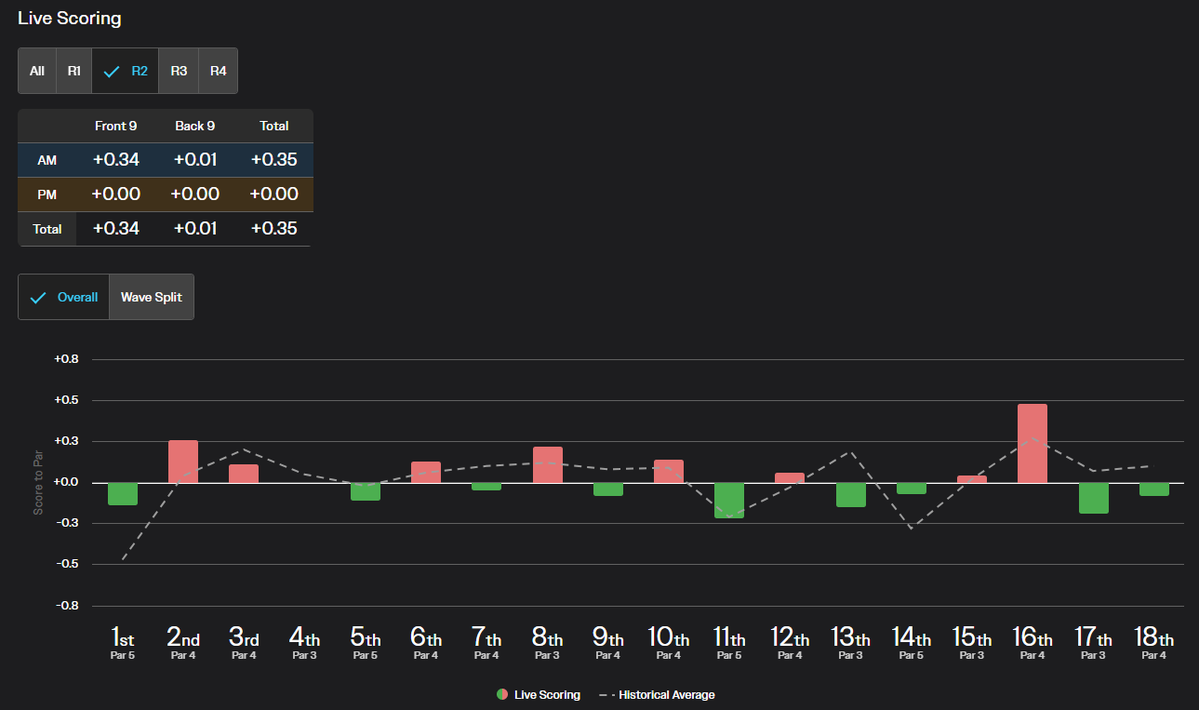Click the 16th hole Par 4 axis label

coord(1032,642)
